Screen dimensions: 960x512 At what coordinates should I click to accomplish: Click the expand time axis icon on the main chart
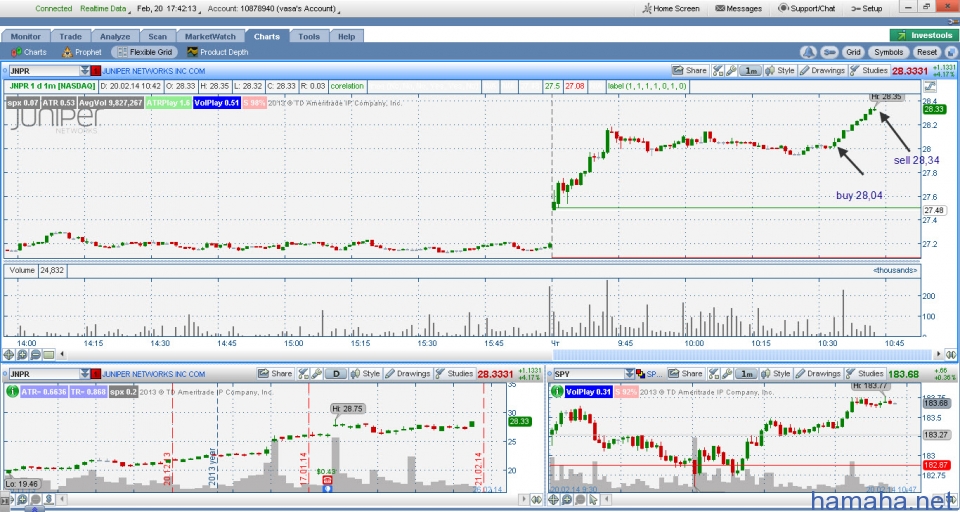[951, 354]
